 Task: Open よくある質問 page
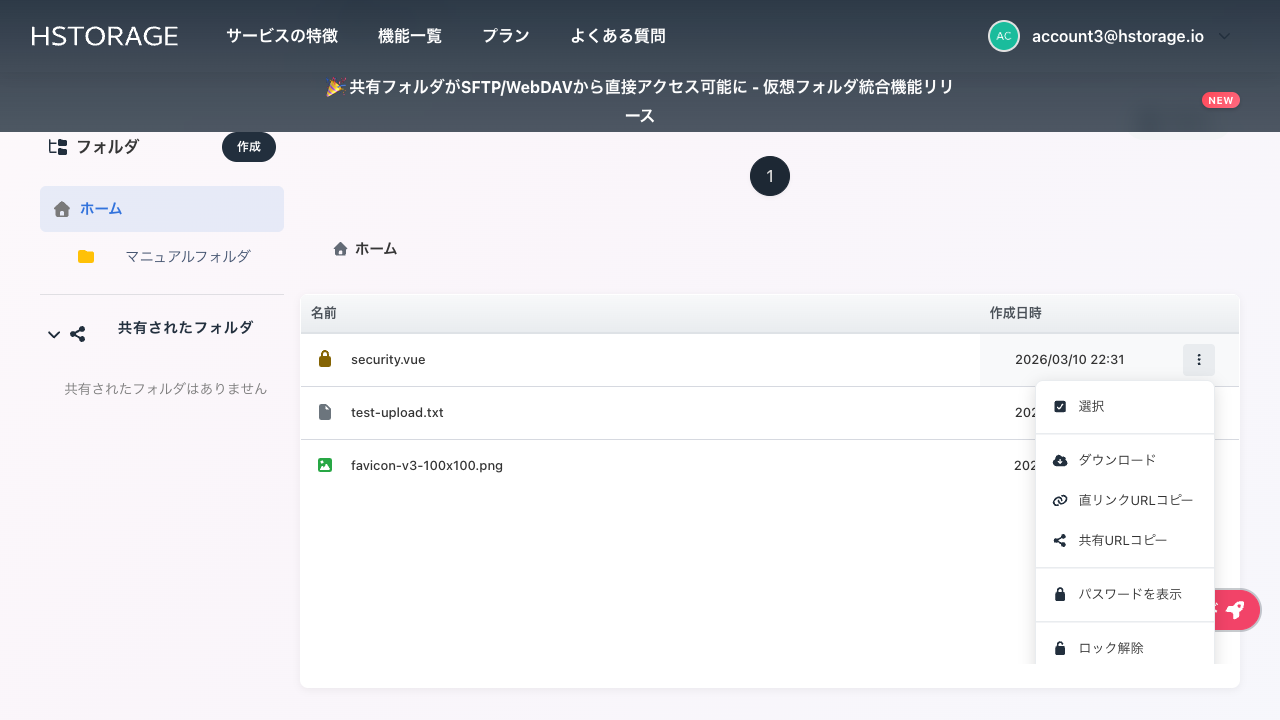point(618,36)
